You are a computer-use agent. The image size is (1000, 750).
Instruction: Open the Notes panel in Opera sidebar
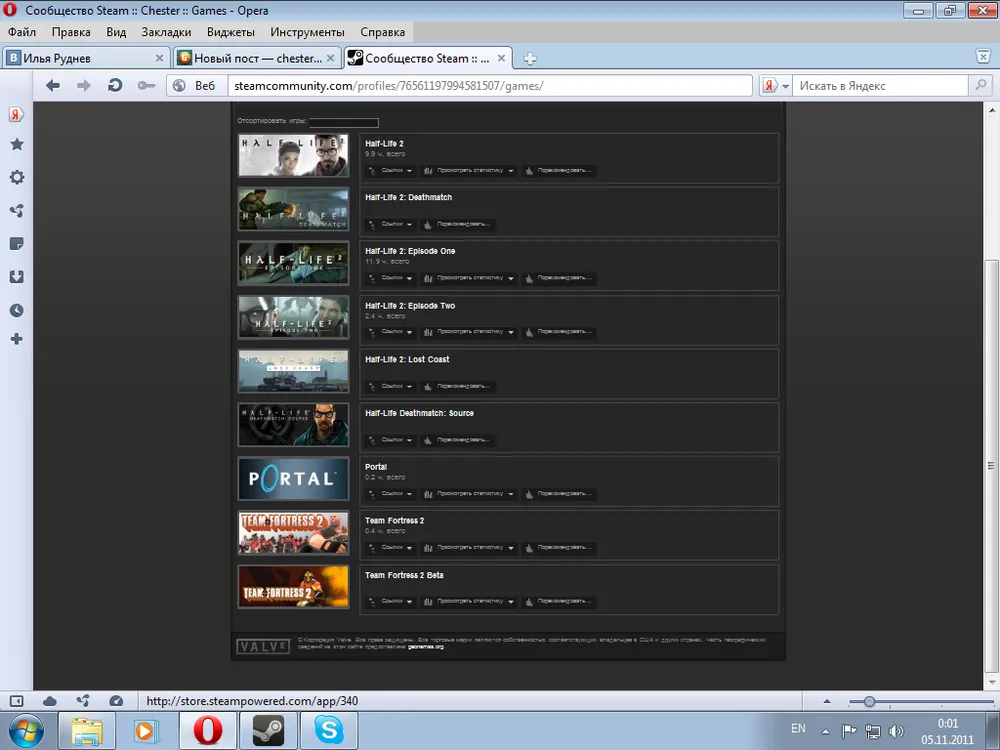click(17, 244)
